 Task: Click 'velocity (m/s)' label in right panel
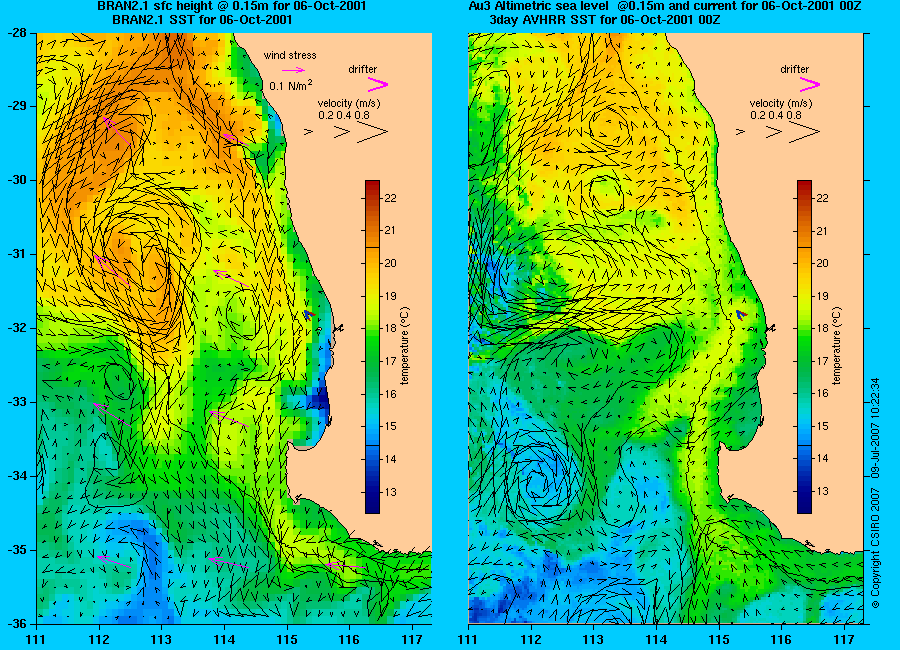pos(781,103)
